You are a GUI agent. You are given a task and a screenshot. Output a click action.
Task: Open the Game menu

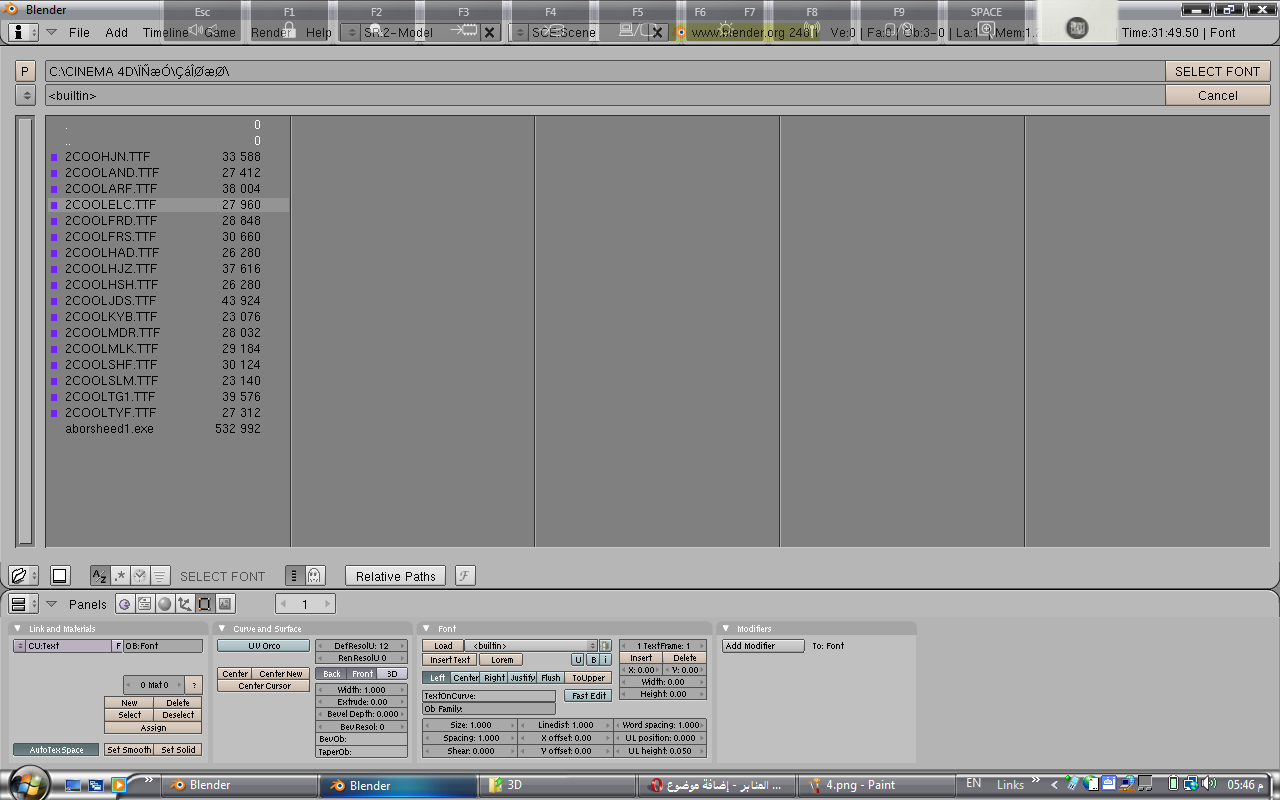click(220, 32)
